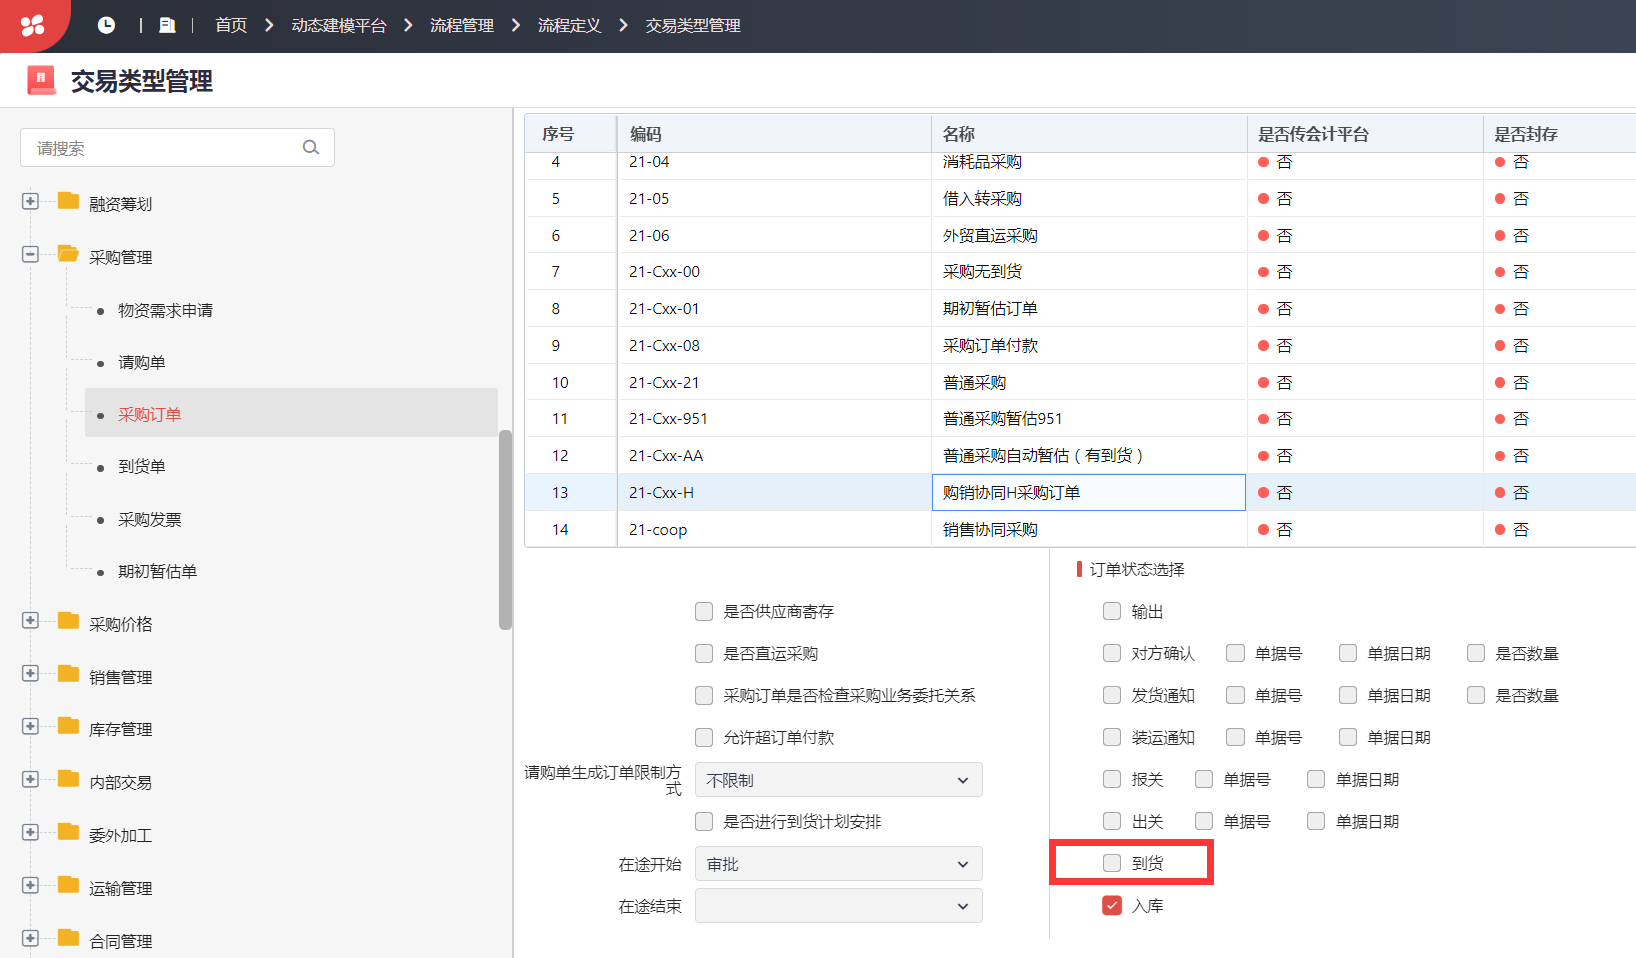Check the 是否直运采购 checkbox
The height and width of the screenshot is (958, 1636).
pos(704,653)
